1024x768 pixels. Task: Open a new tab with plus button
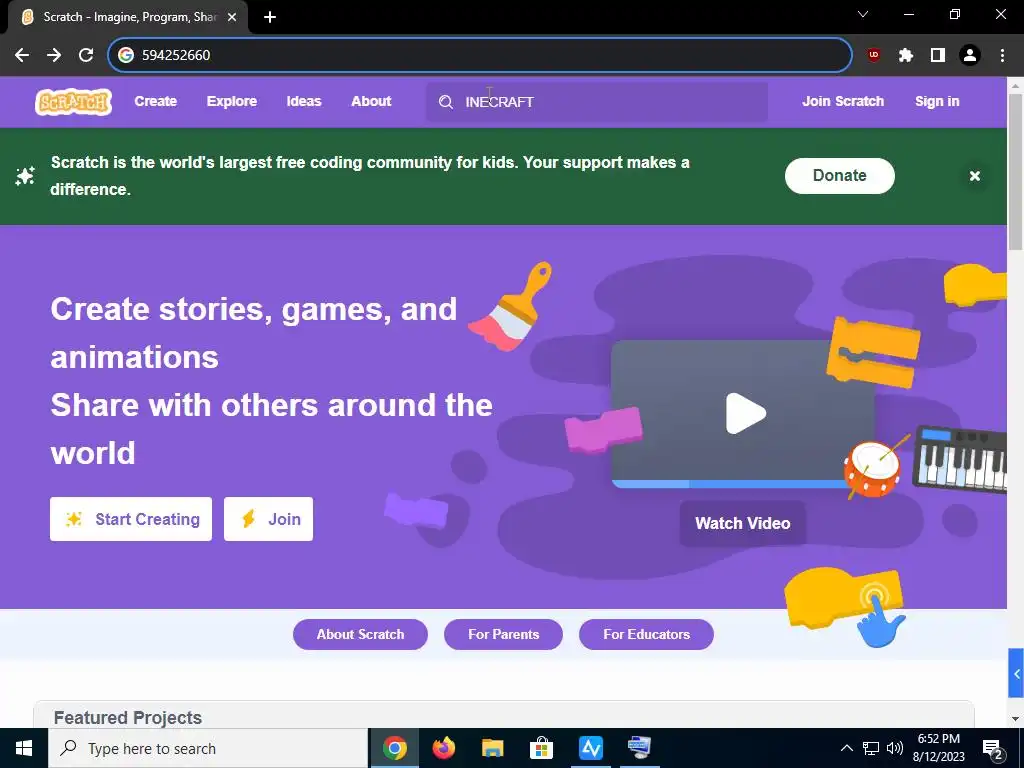(x=270, y=17)
